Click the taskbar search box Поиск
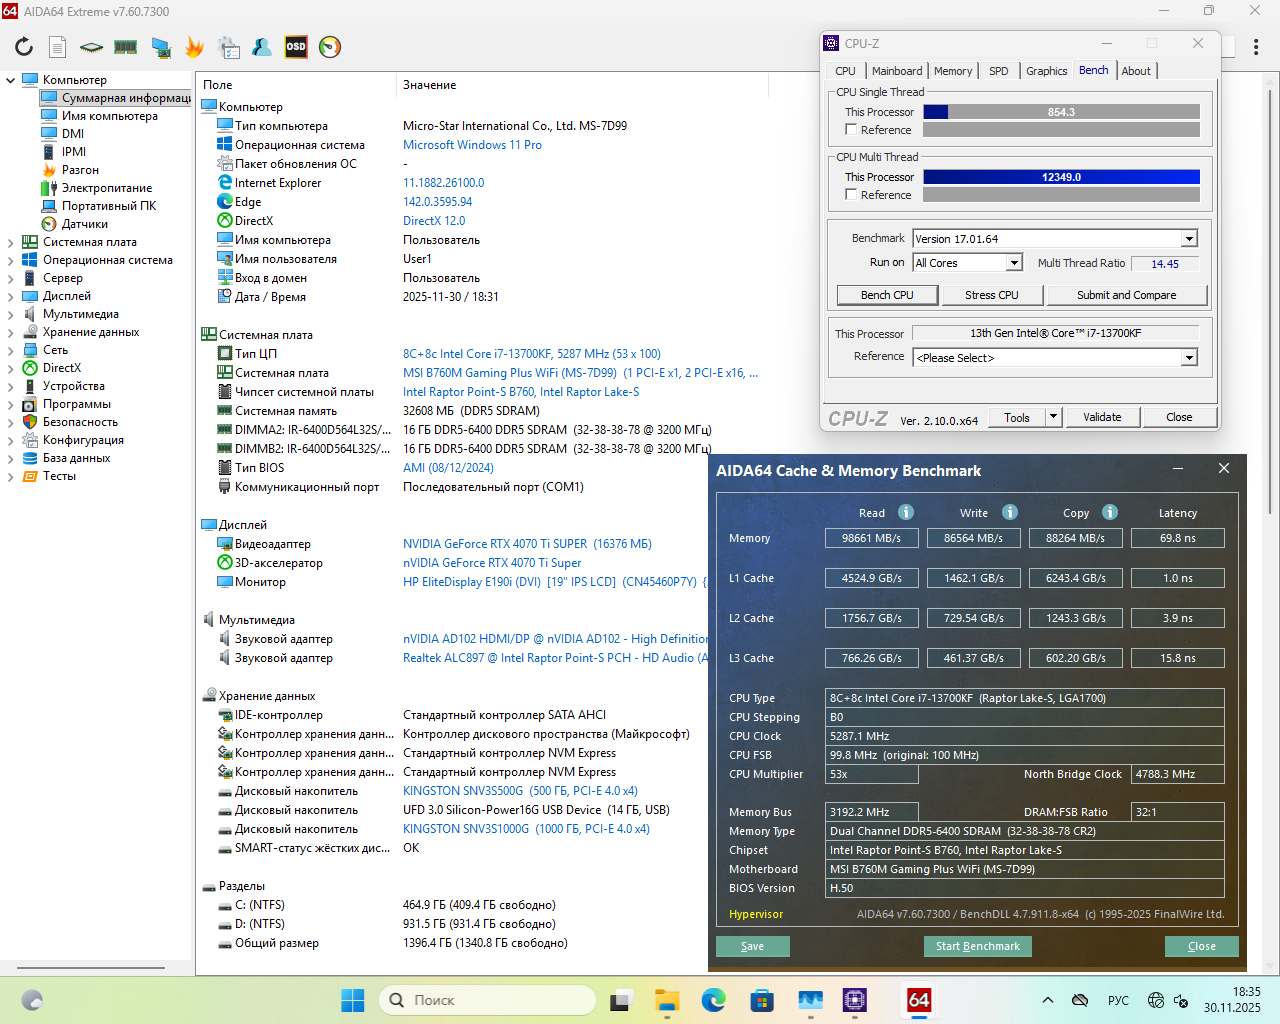This screenshot has width=1280, height=1024. 487,1000
